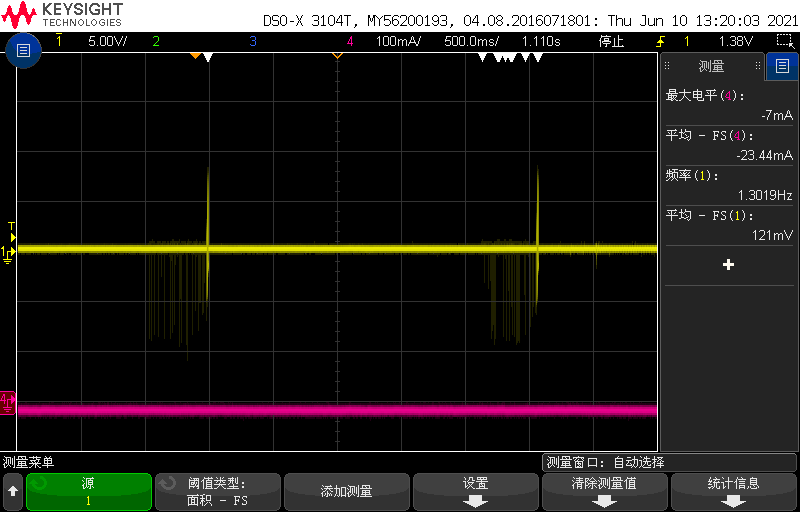Click the 500.0ms/ timebase value
This screenshot has width=800, height=512.
point(471,41)
